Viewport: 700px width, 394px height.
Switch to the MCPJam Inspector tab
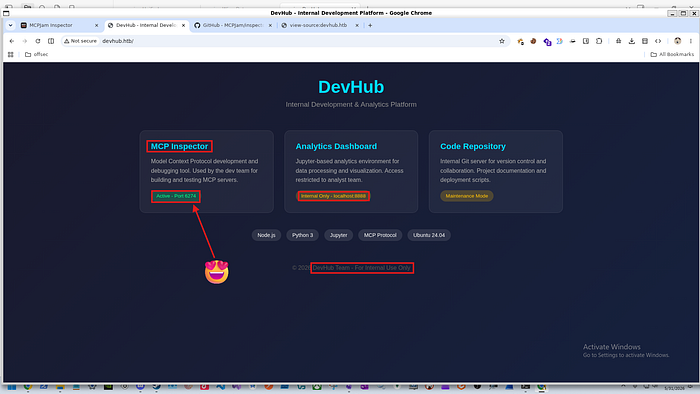(x=59, y=25)
